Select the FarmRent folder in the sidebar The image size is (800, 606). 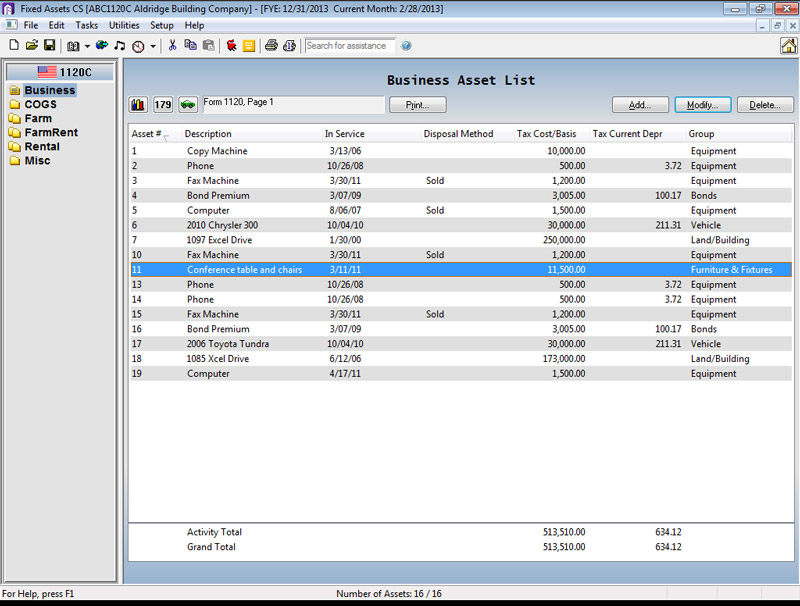(x=50, y=132)
